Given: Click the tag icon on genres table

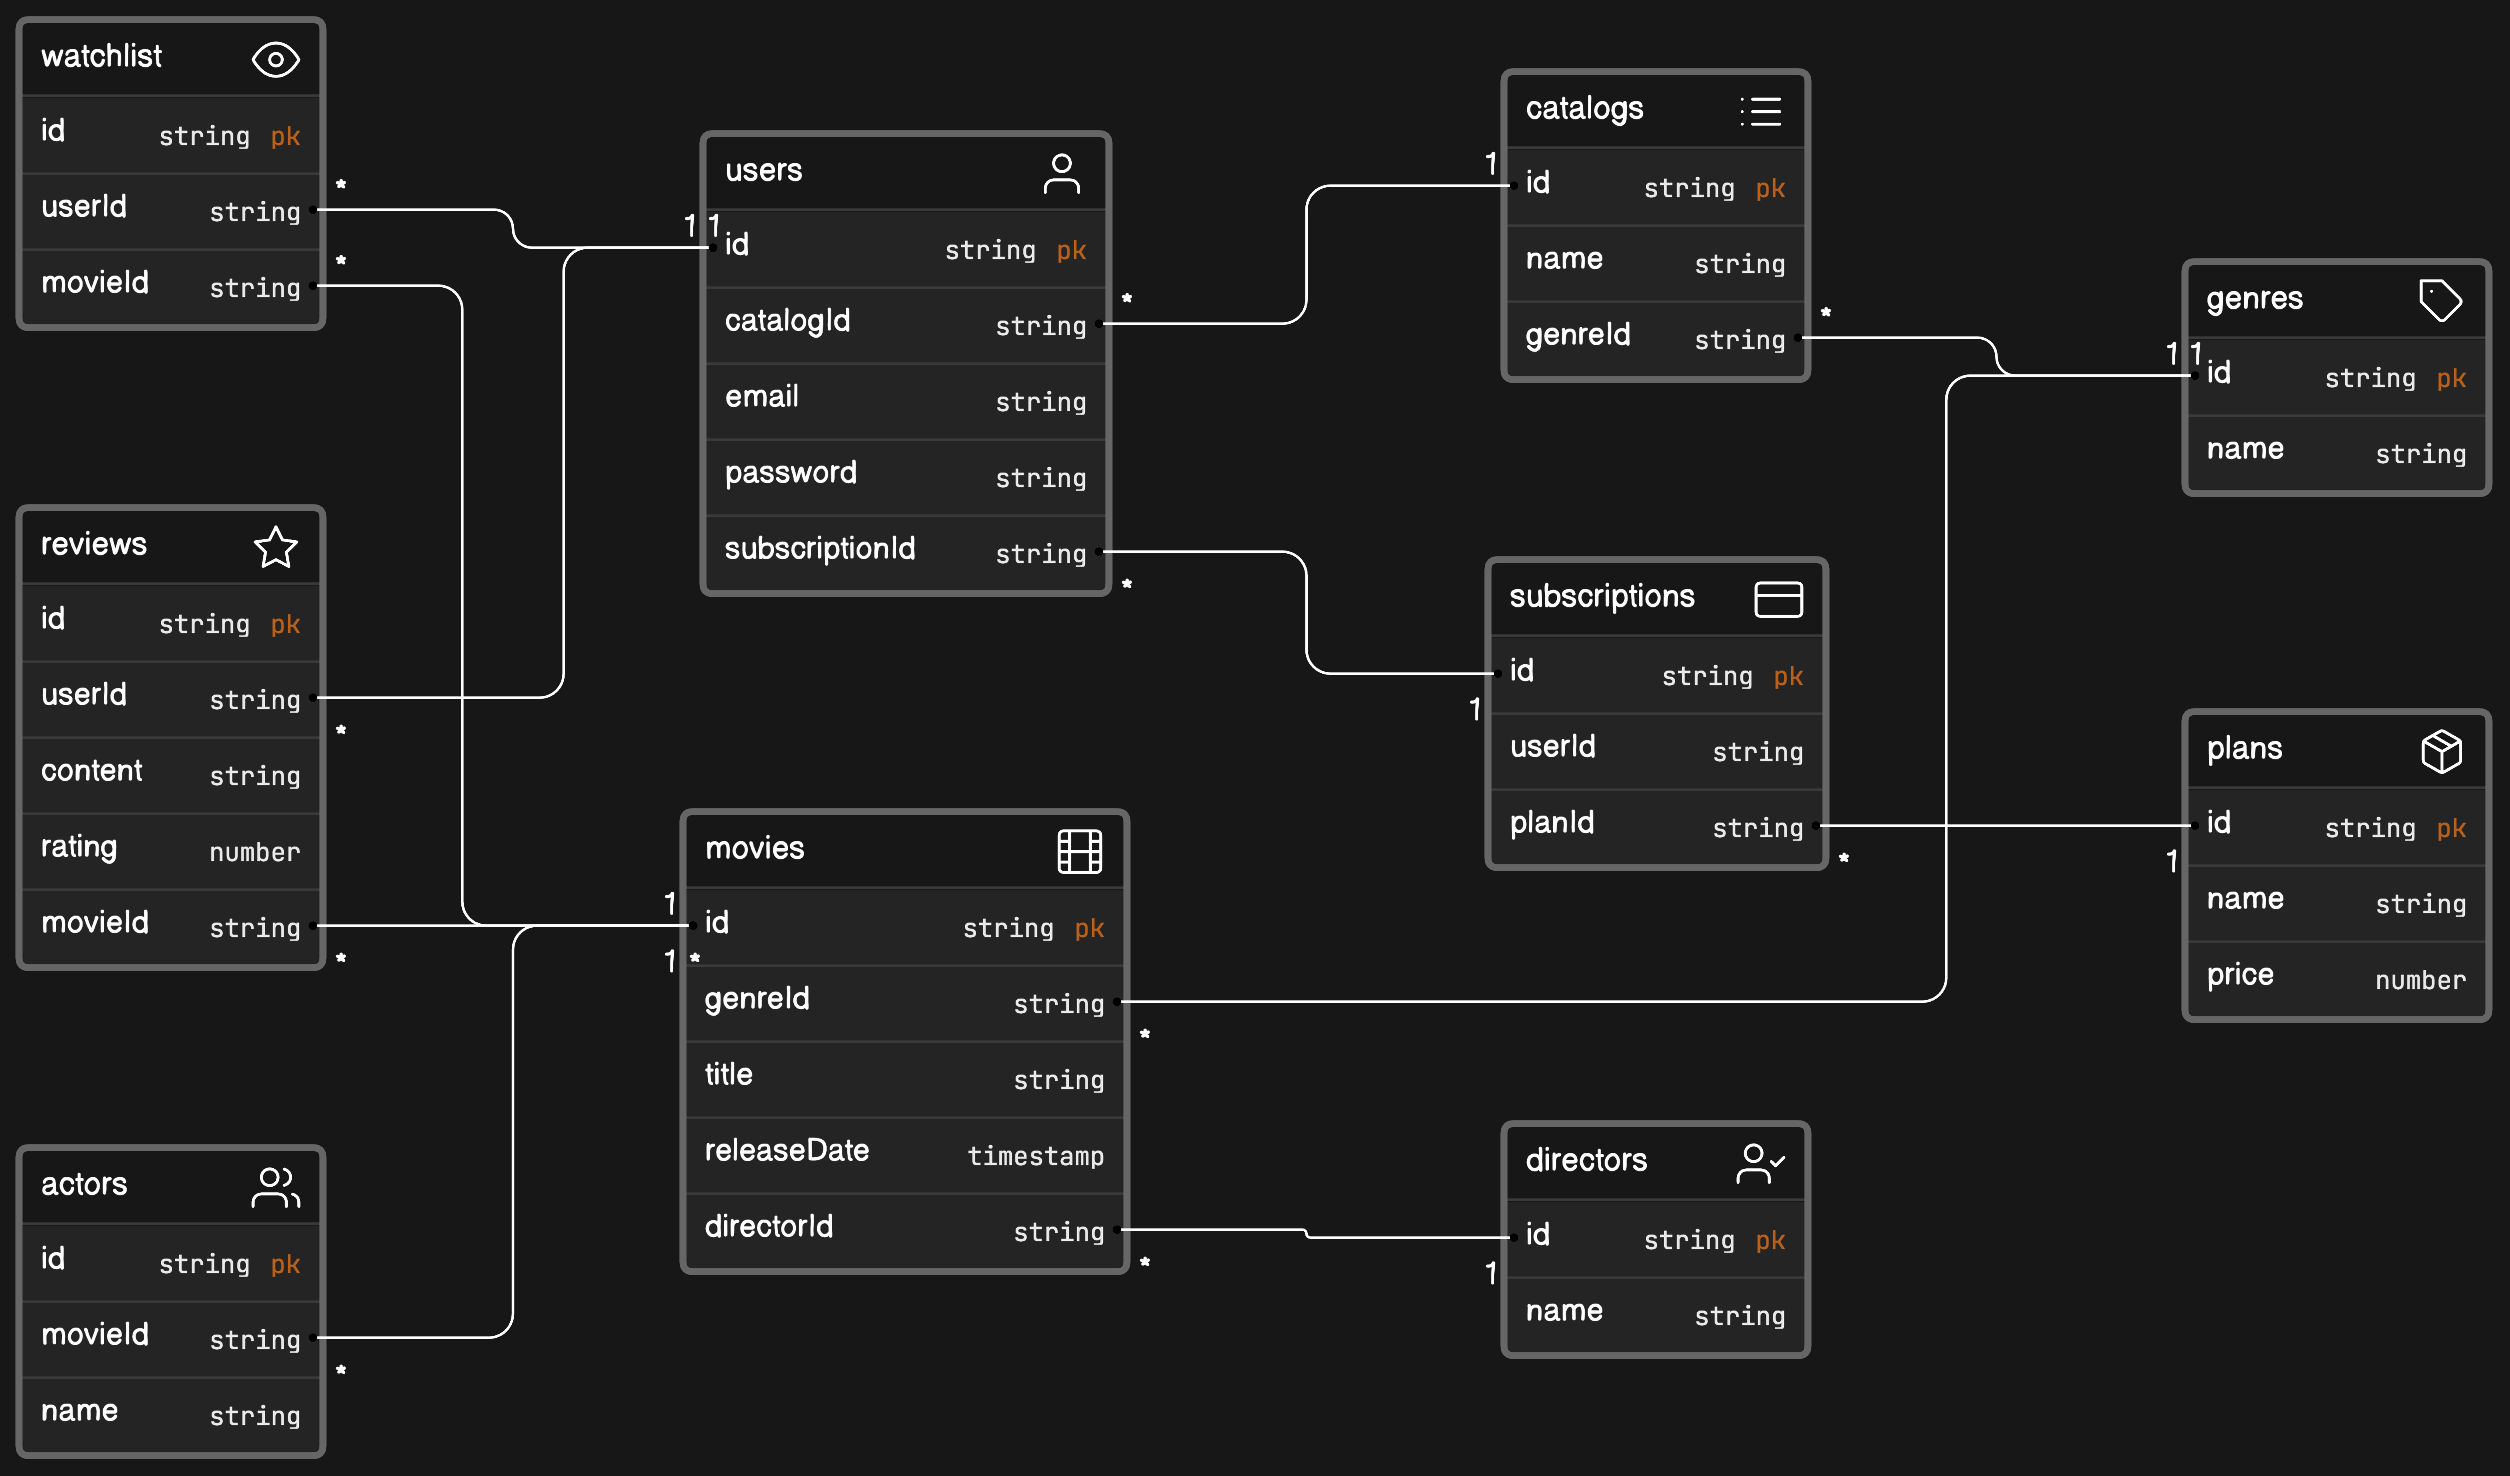Looking at the screenshot, I should click(2439, 300).
